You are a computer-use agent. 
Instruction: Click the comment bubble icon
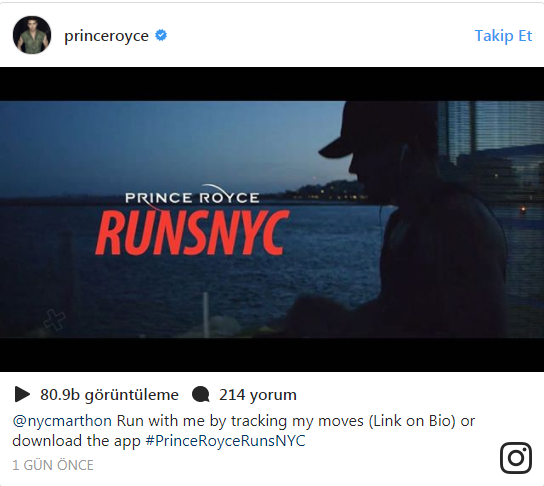coord(201,395)
